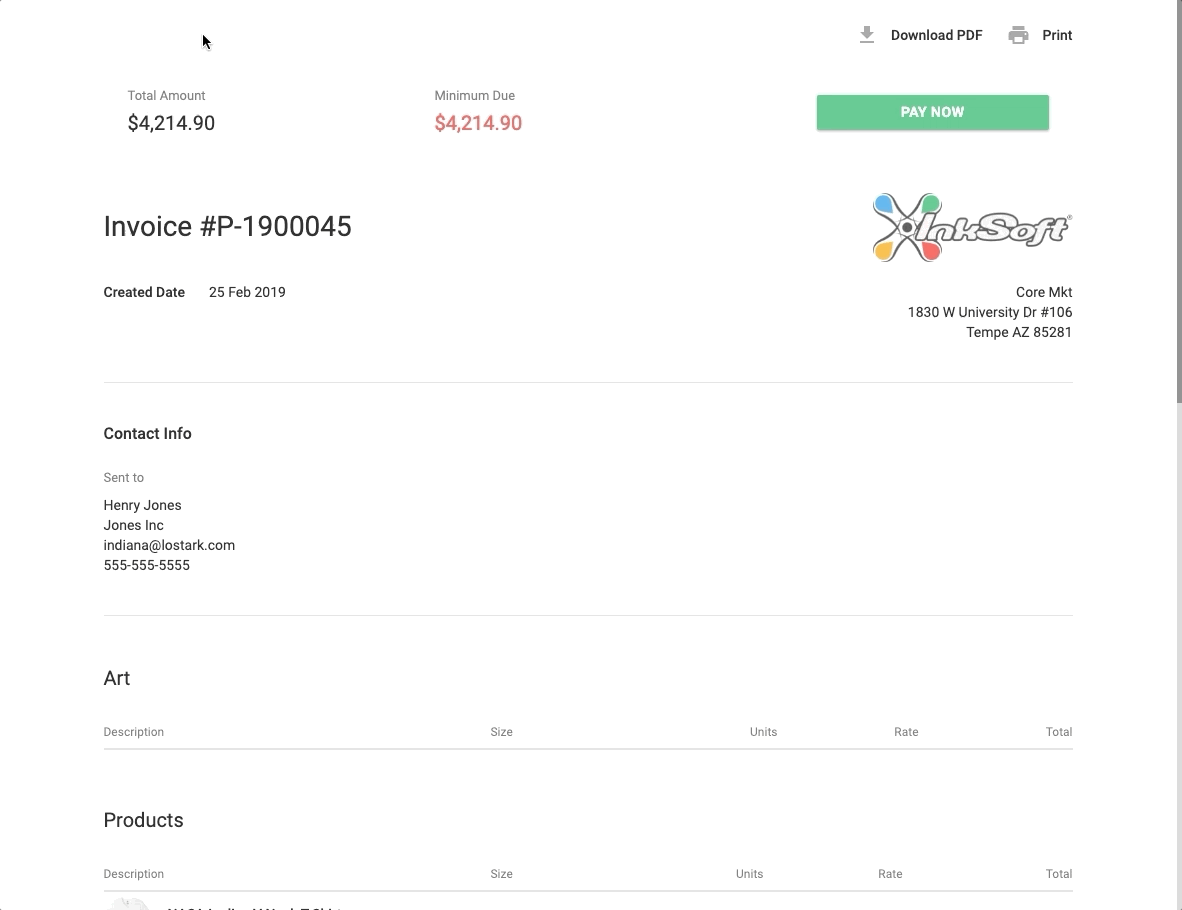Click the Products table Total column header
This screenshot has height=910, width=1182.
(1058, 874)
